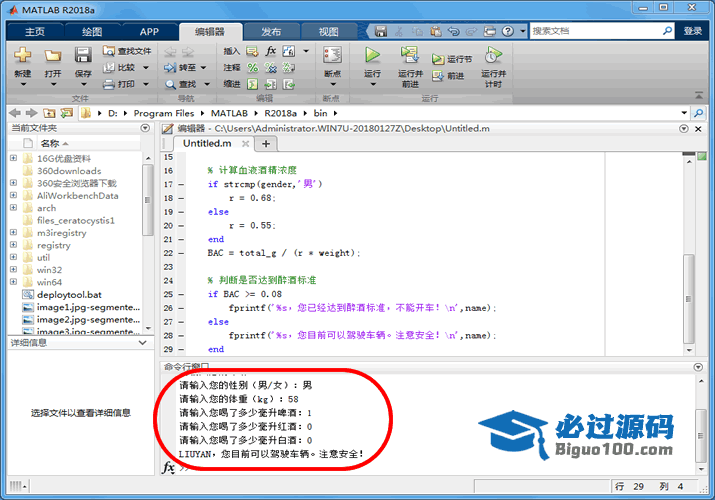Click 查找文件 (Find Files) button

127,51
